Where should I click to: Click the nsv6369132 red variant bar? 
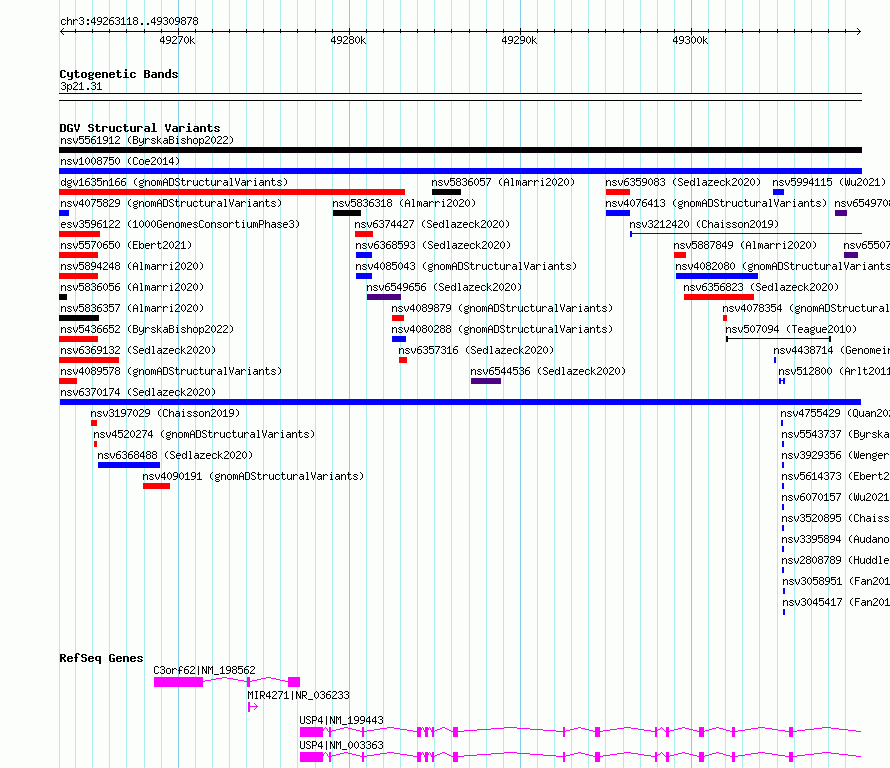coord(89,360)
